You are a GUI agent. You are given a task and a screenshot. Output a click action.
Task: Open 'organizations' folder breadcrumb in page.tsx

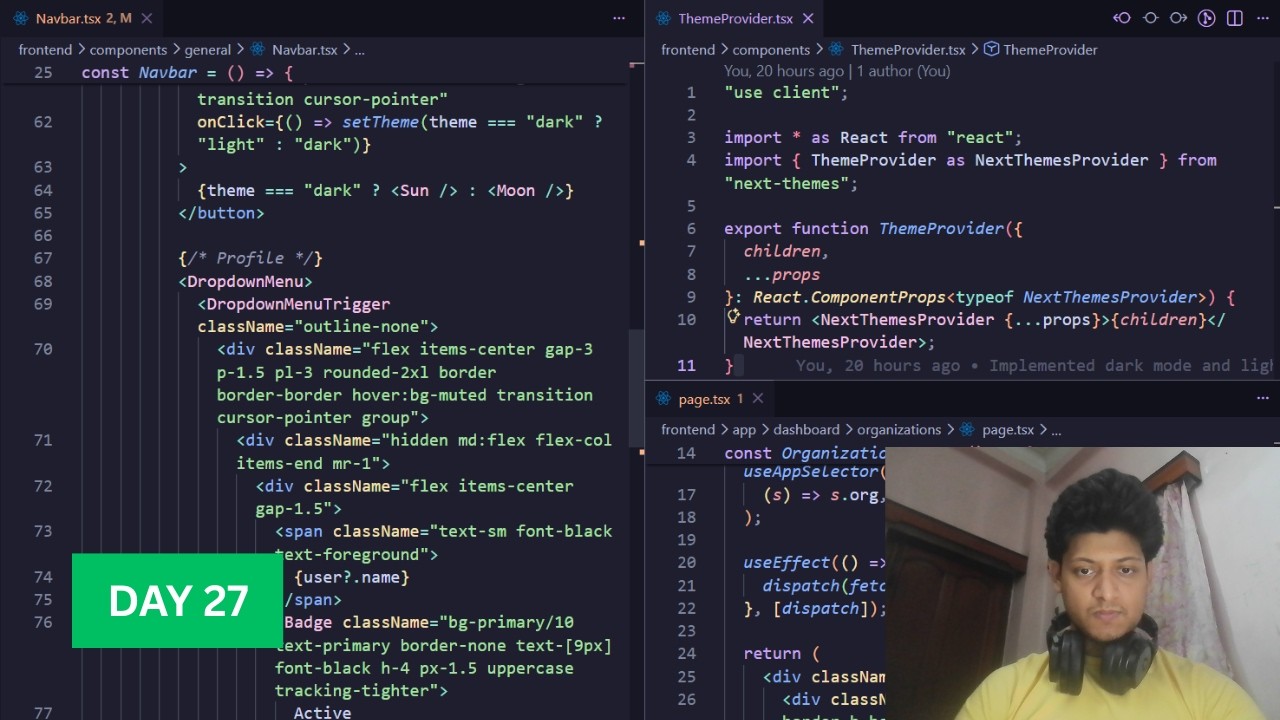click(899, 429)
